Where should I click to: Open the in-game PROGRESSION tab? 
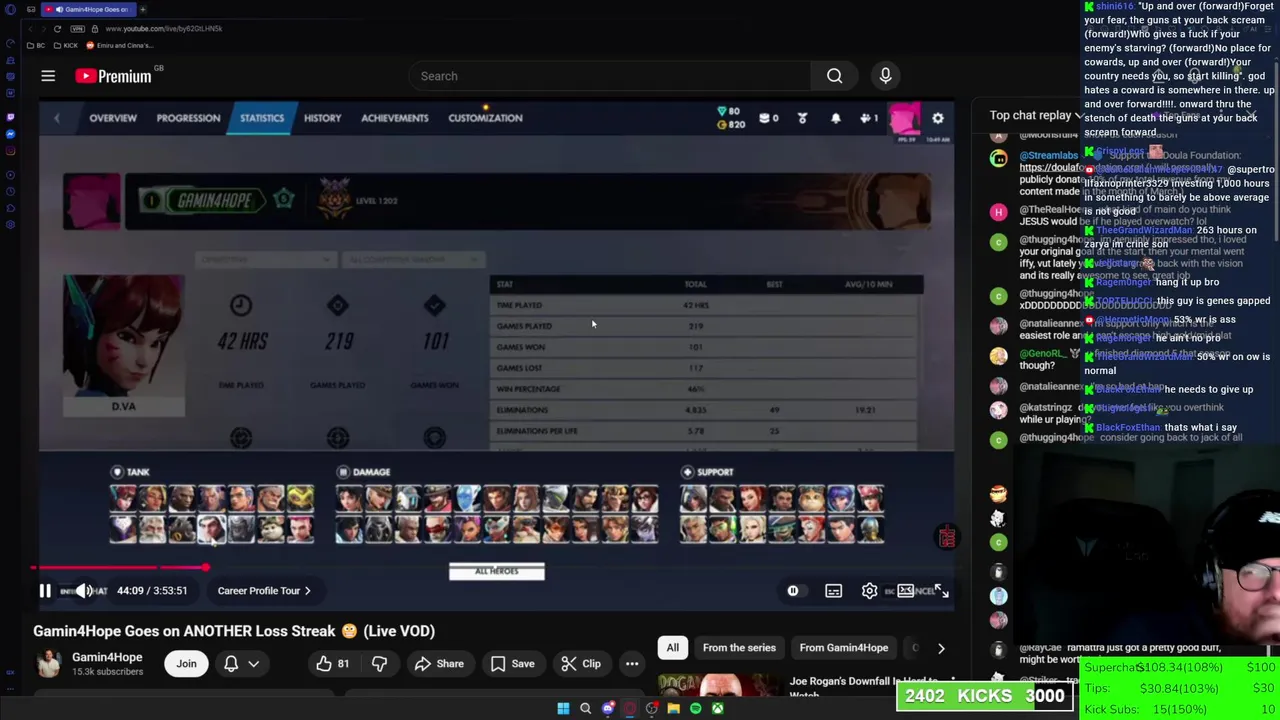pos(188,118)
